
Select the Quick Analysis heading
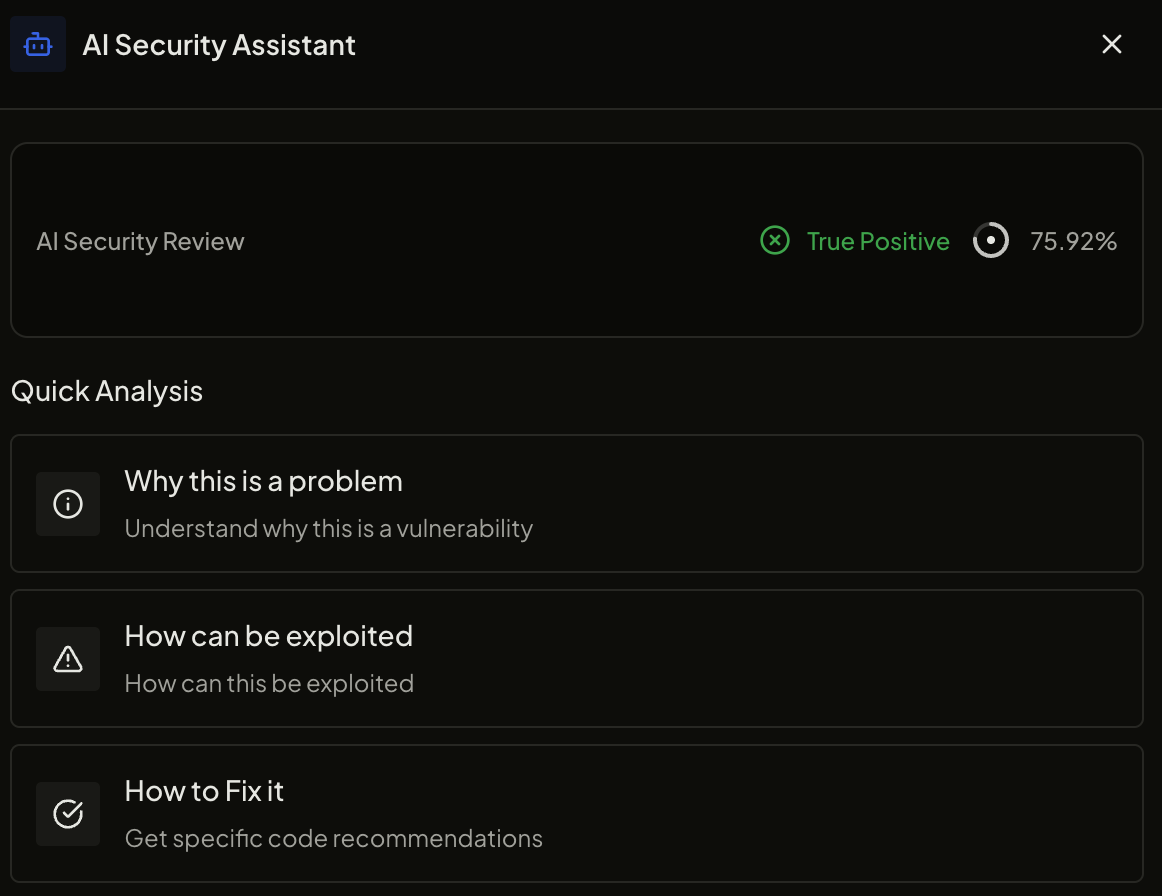coord(106,390)
